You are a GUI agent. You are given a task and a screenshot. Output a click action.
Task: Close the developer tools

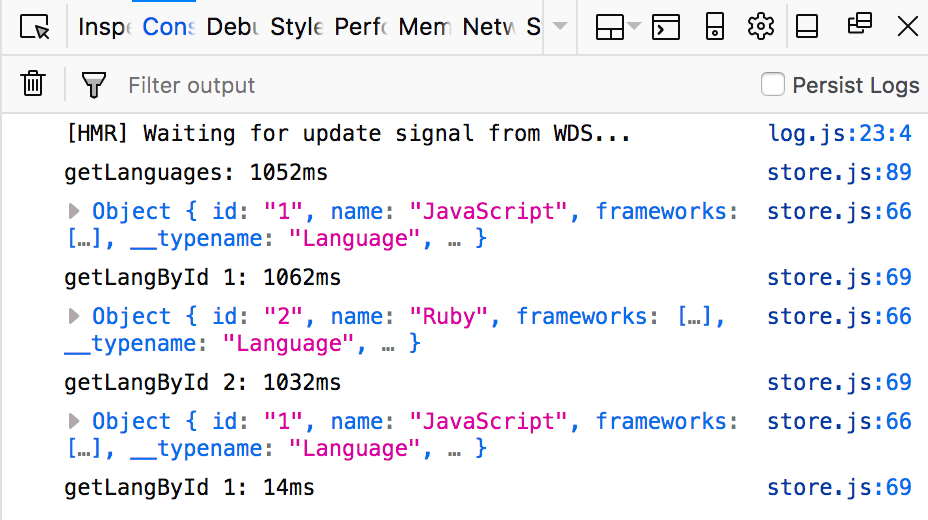pyautogui.click(x=907, y=27)
